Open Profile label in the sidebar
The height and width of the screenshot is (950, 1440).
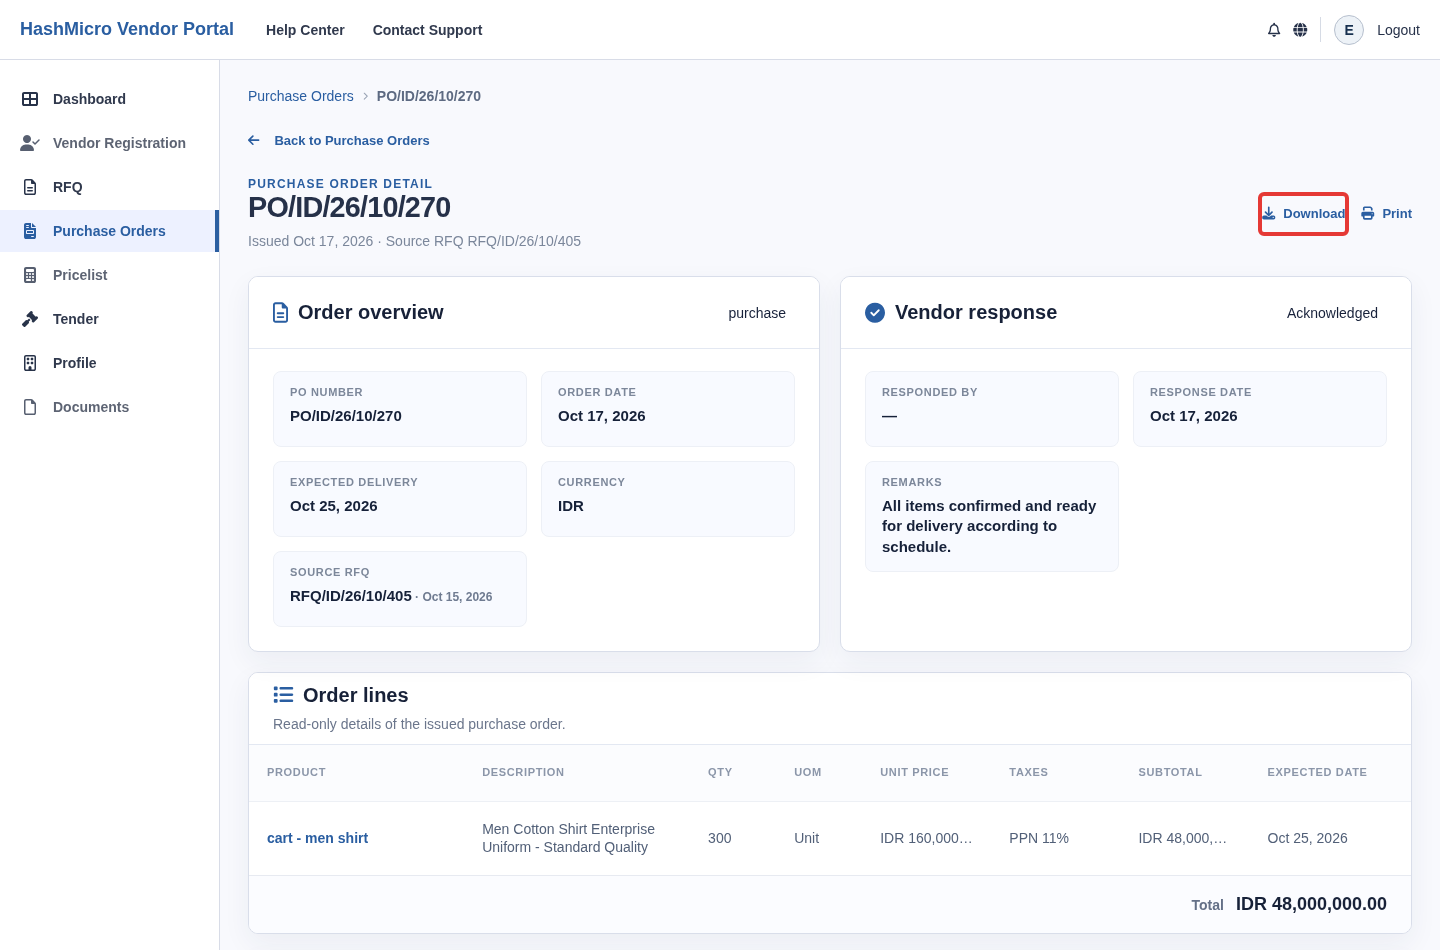(75, 363)
